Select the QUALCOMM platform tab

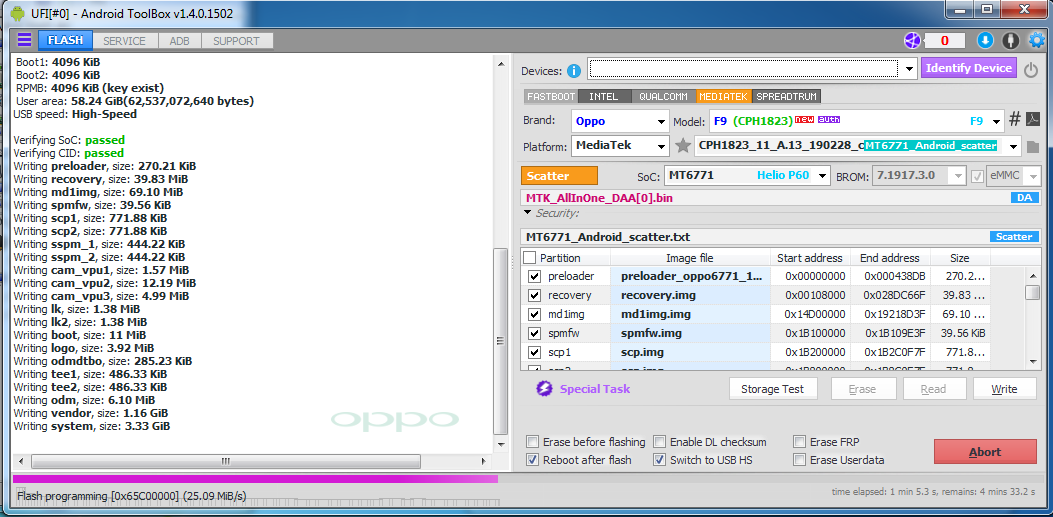[663, 97]
